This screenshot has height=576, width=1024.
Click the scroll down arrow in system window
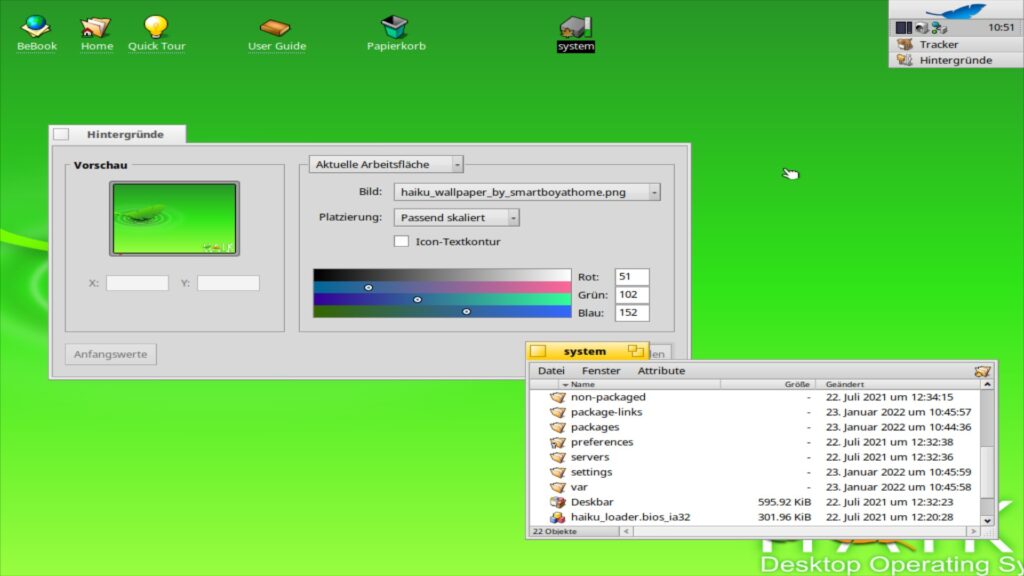[987, 520]
